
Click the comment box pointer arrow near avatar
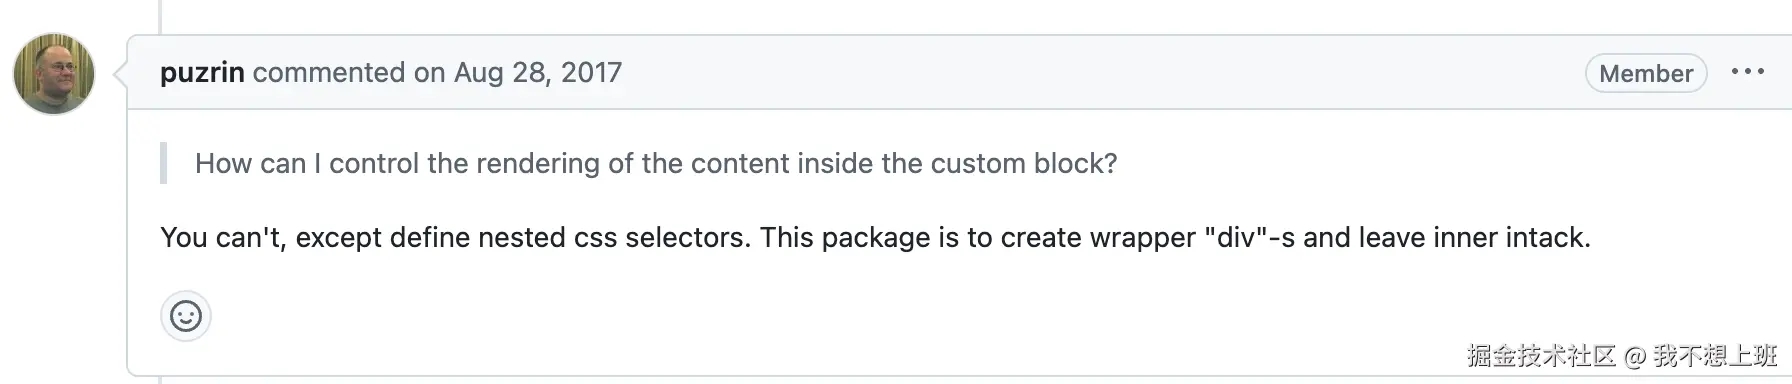pyautogui.click(x=121, y=73)
